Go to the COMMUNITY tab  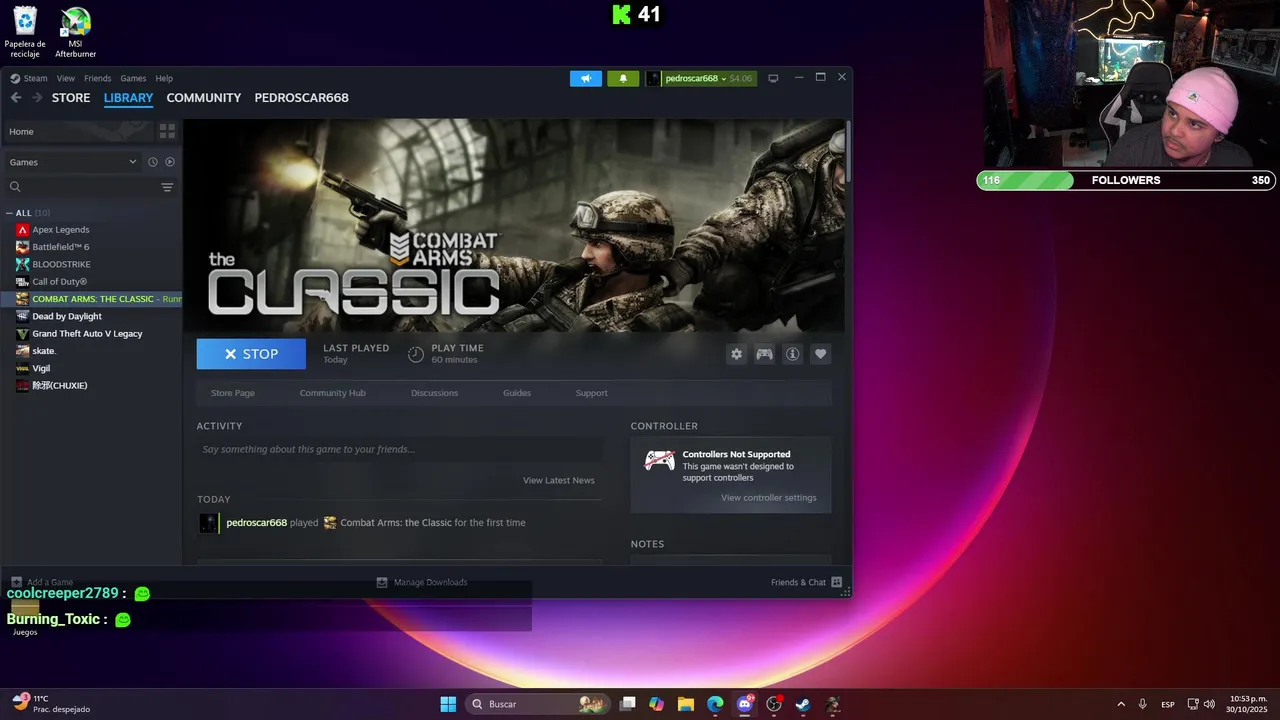204,98
